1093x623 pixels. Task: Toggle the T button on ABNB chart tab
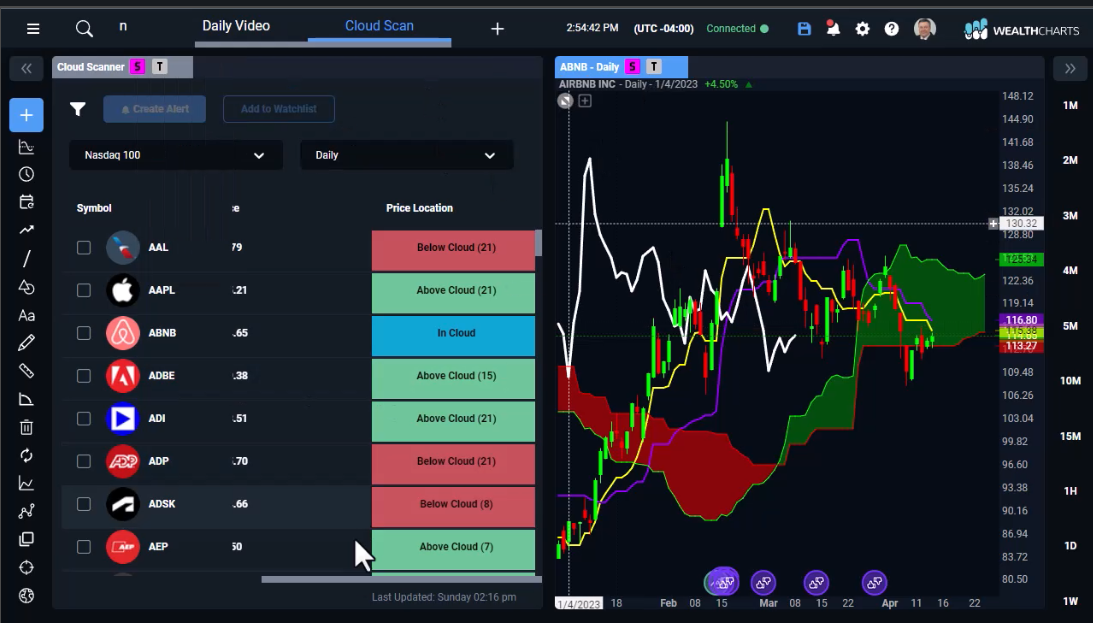click(x=653, y=67)
